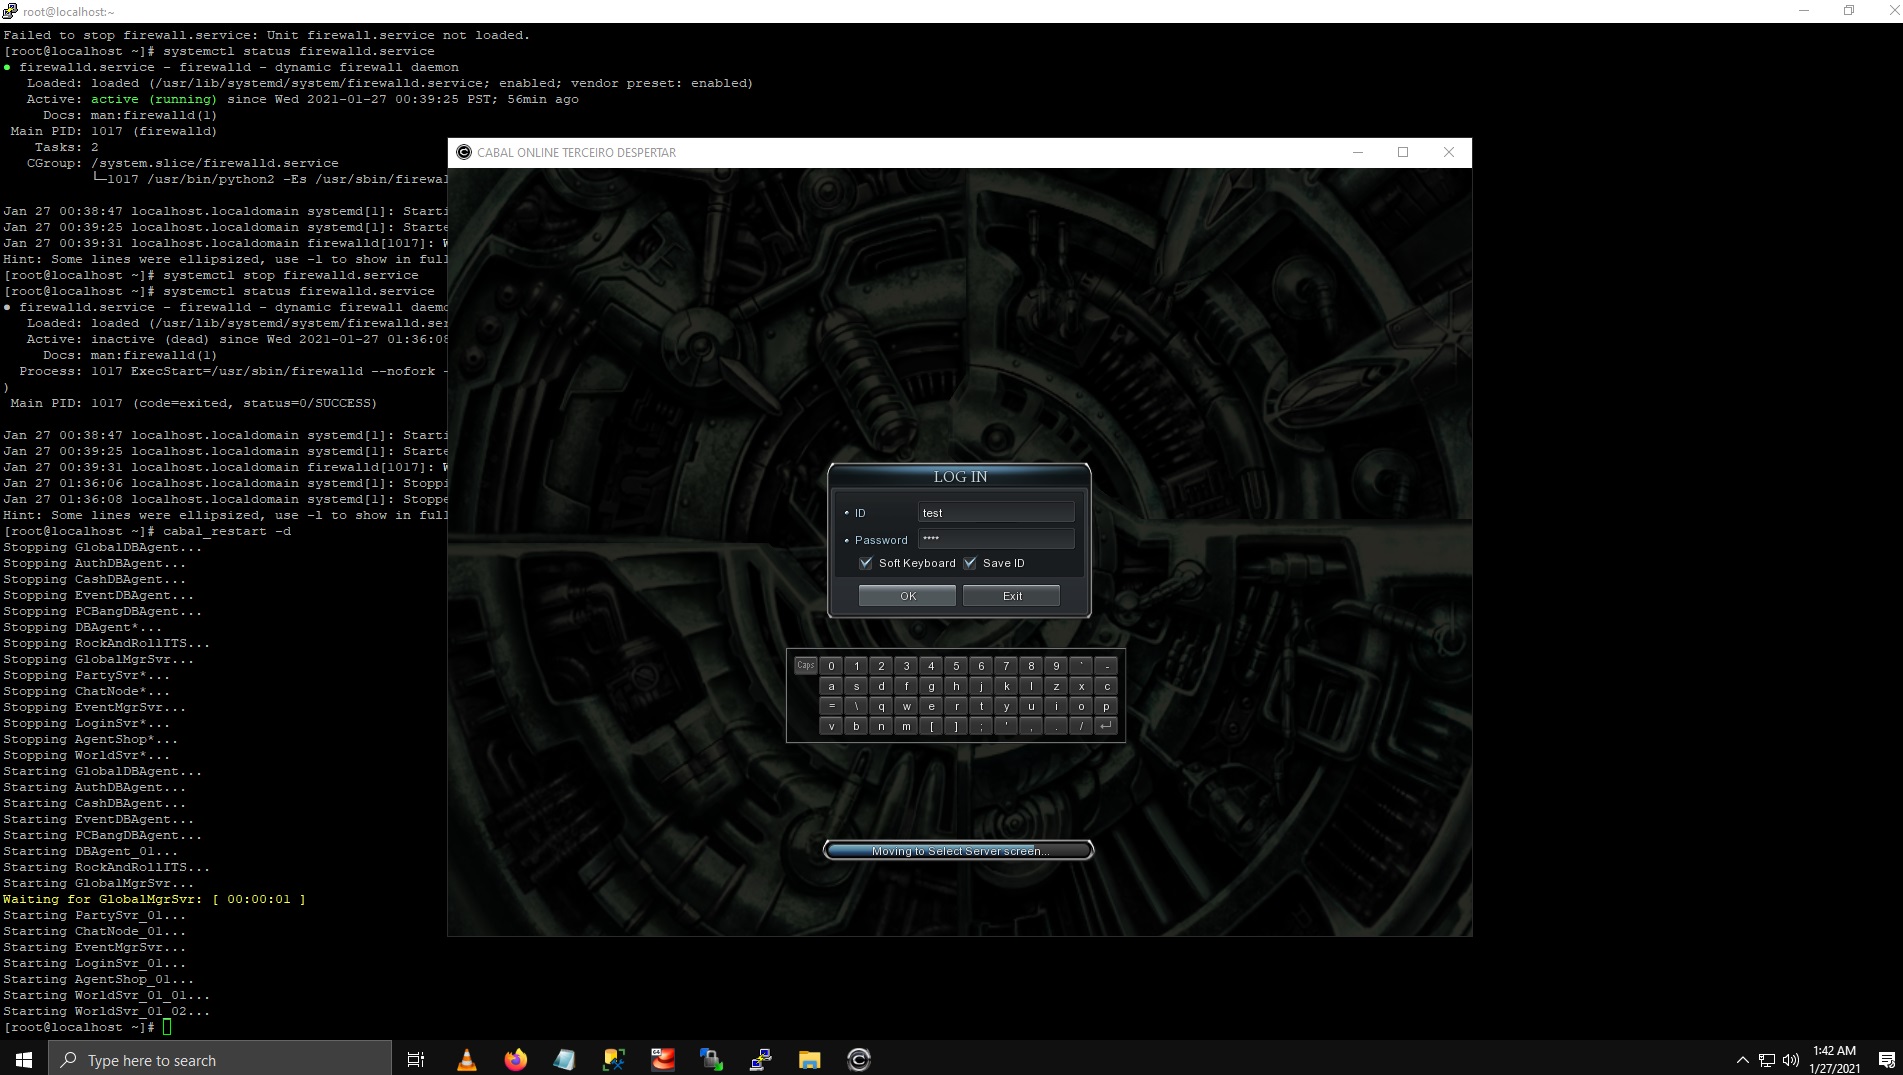This screenshot has height=1075, width=1903.
Task: Tap the 's' key on soft keyboard
Action: point(856,686)
